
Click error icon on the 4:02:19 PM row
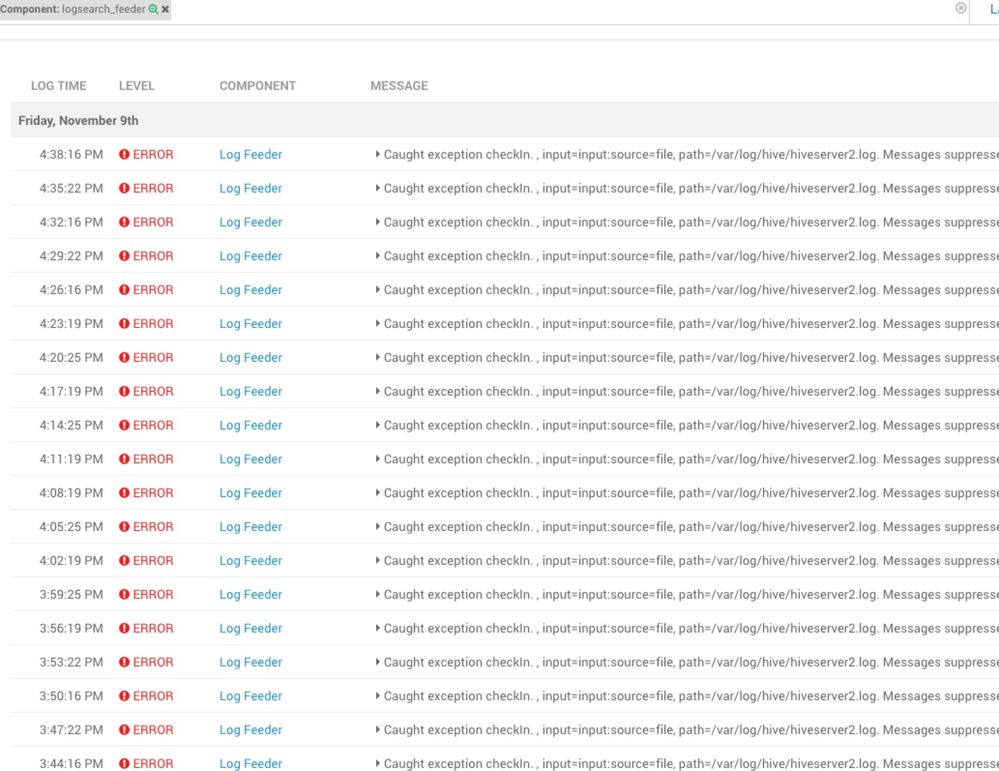point(124,560)
